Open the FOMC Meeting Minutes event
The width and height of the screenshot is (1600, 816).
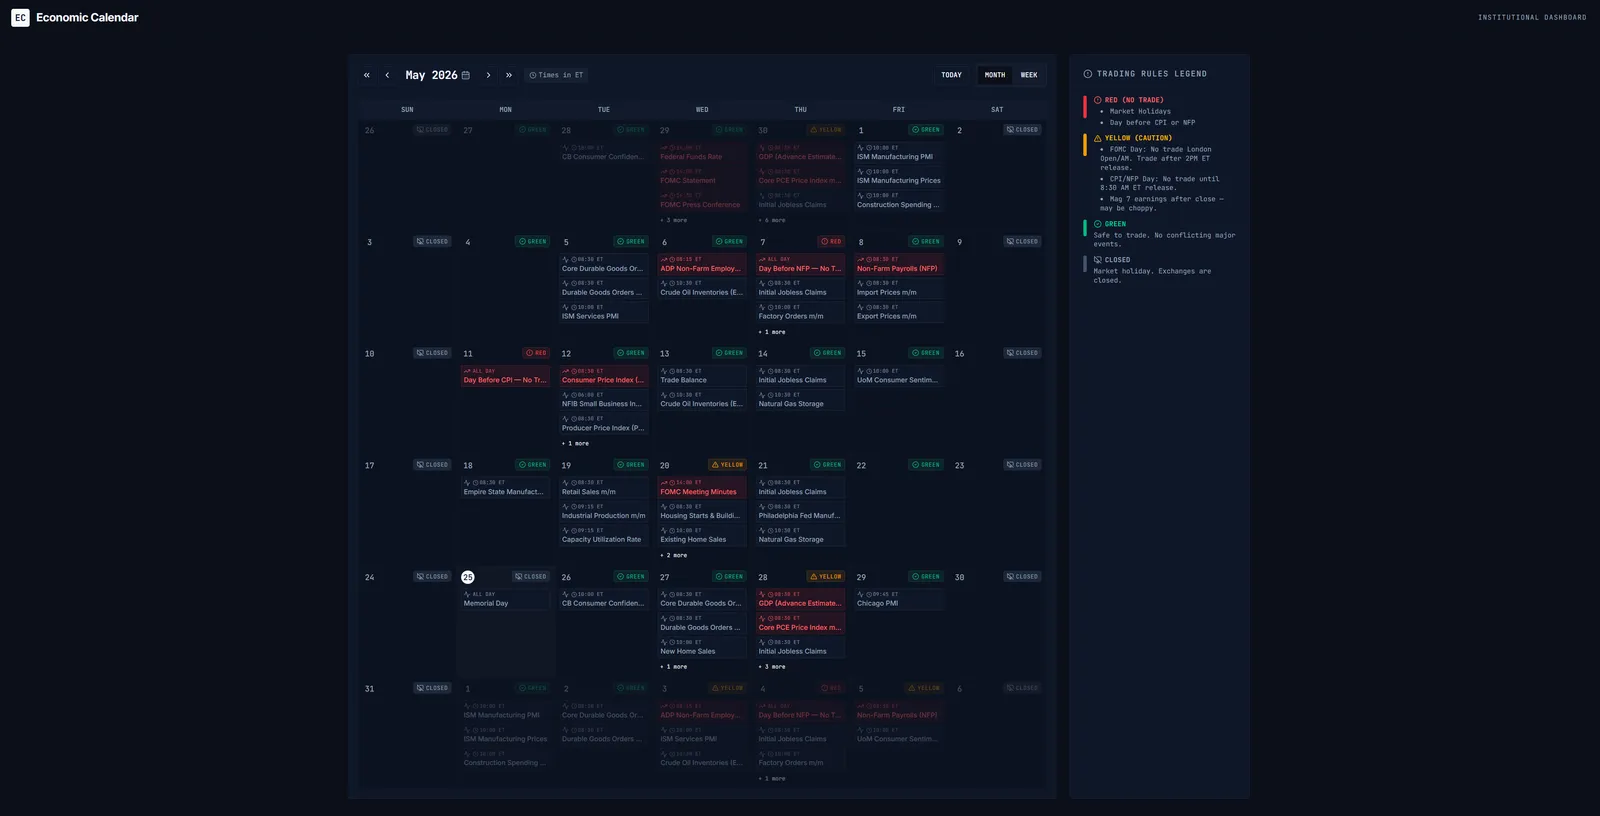click(702, 488)
